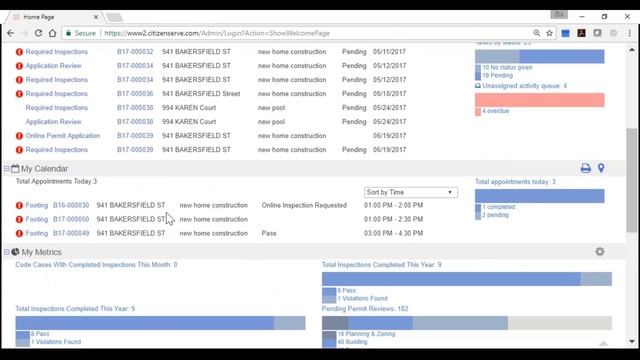Collapse the My Metrics section
This screenshot has height=360, width=640.
(x=7, y=252)
